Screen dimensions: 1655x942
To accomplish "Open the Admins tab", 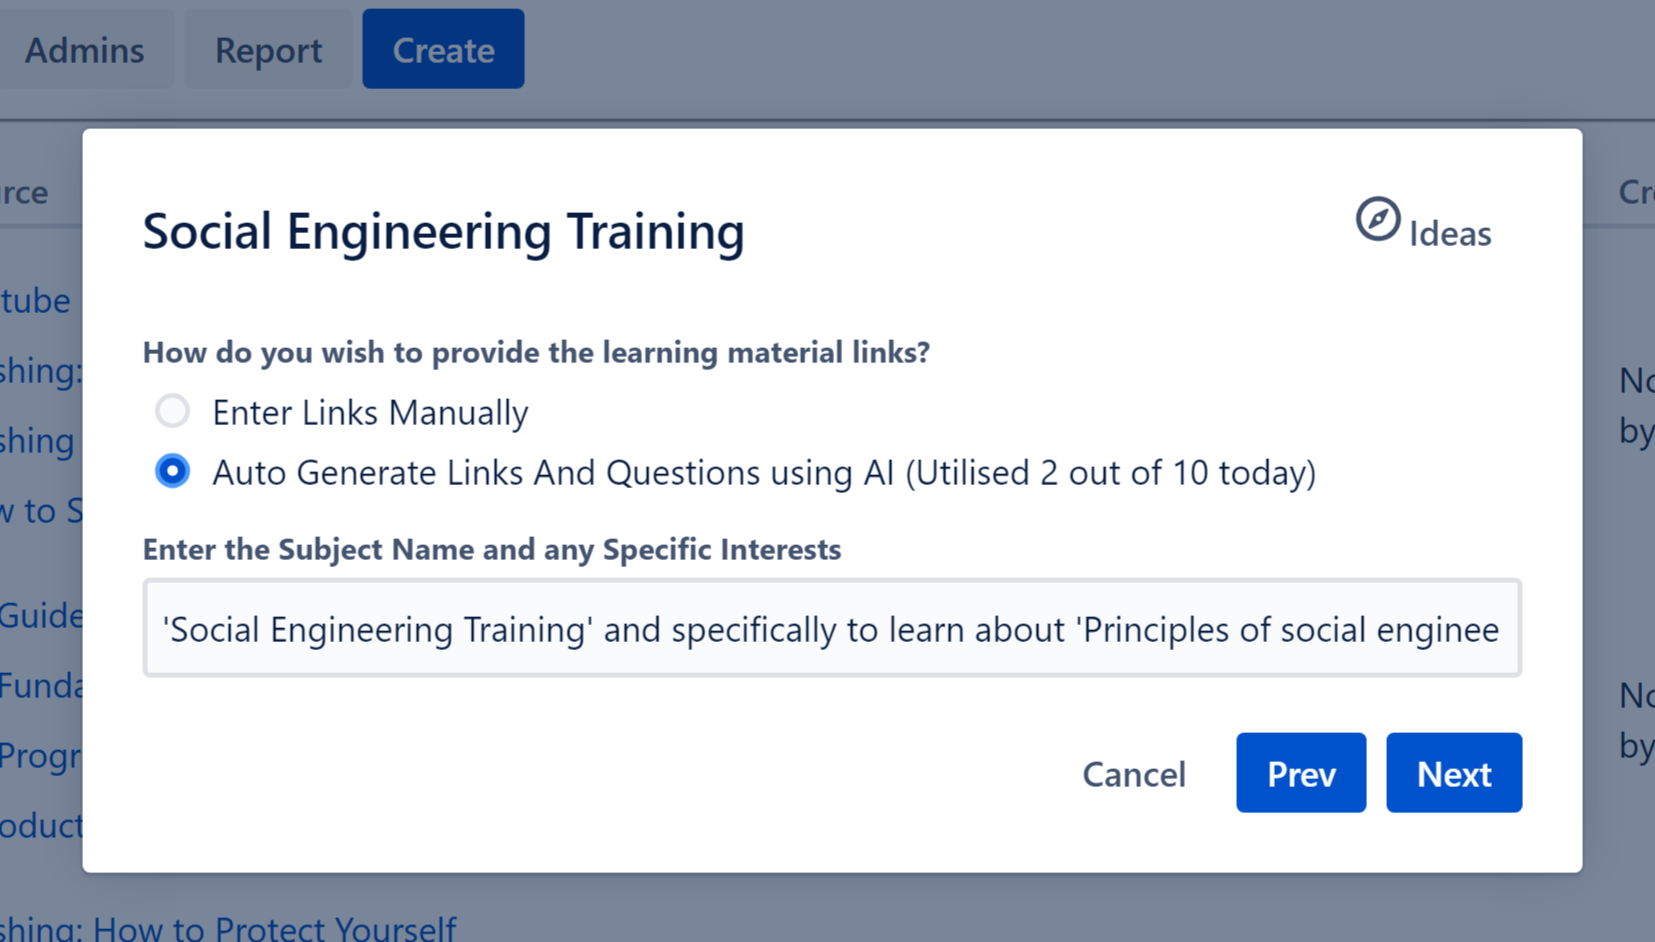I will (84, 50).
